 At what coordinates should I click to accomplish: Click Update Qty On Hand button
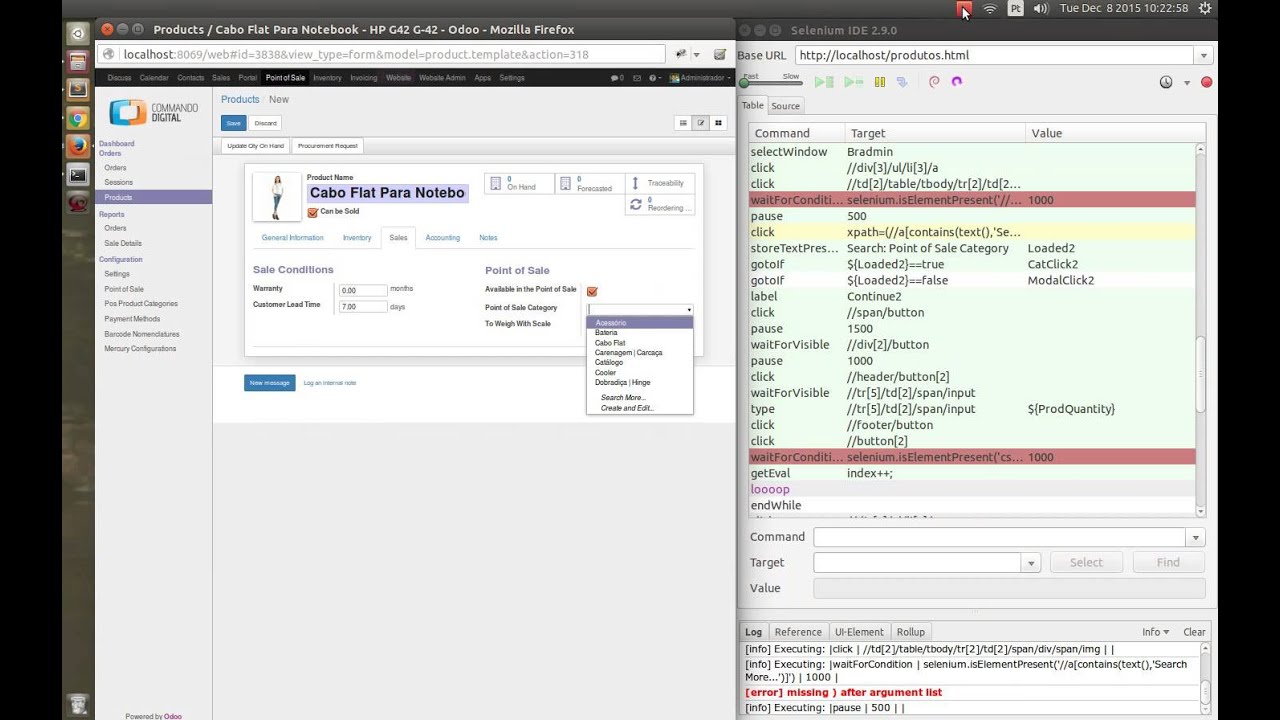(x=255, y=146)
